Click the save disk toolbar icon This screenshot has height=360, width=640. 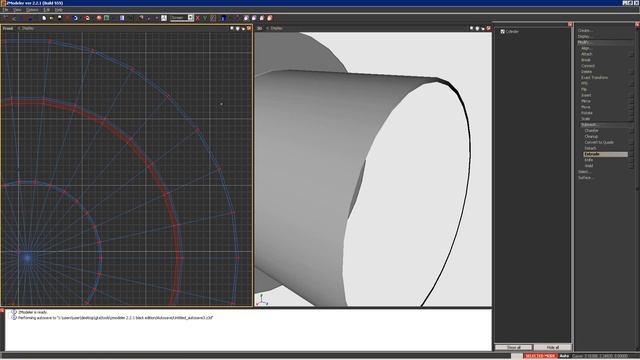60,18
